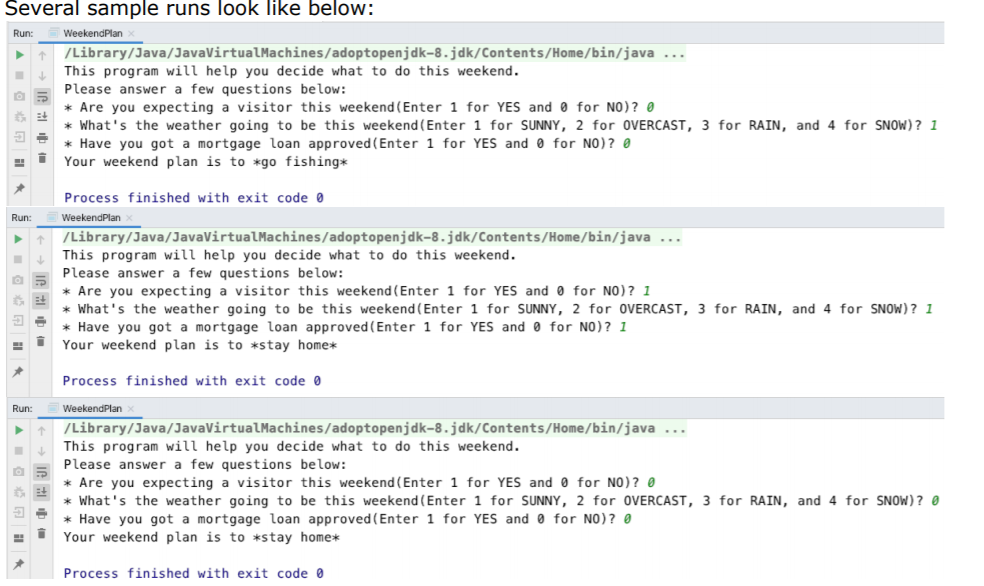984x586 pixels.
Task: Select the WeekendPlan tab in the middle console
Action: (x=90, y=217)
